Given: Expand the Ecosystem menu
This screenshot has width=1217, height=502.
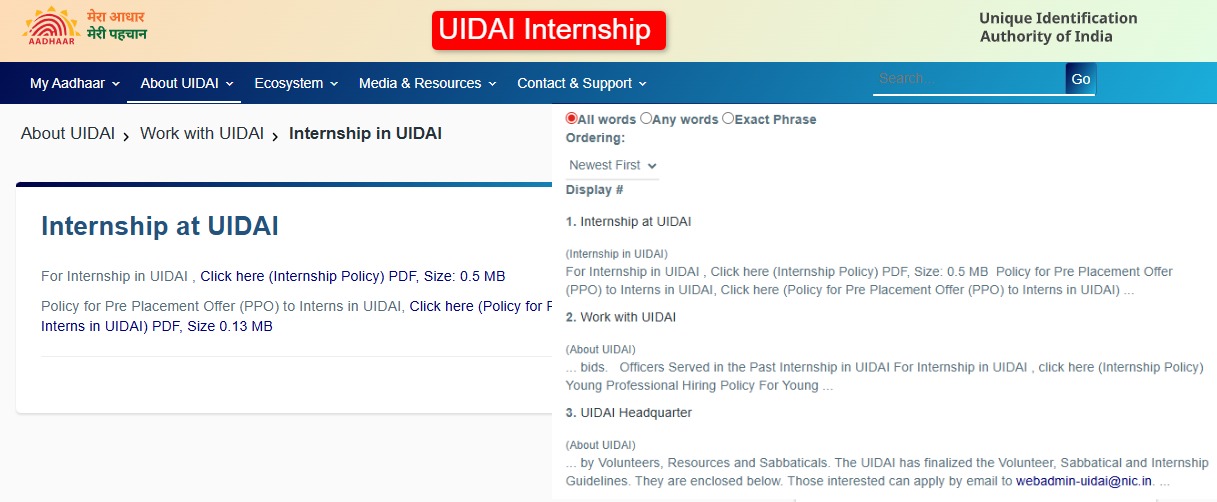Looking at the screenshot, I should click(x=296, y=83).
